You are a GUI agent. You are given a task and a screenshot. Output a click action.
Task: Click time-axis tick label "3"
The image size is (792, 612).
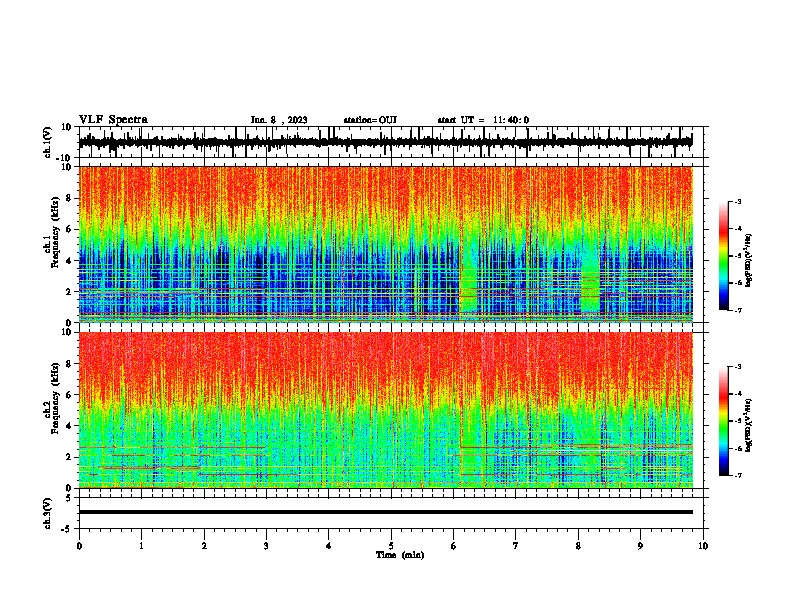(x=266, y=546)
